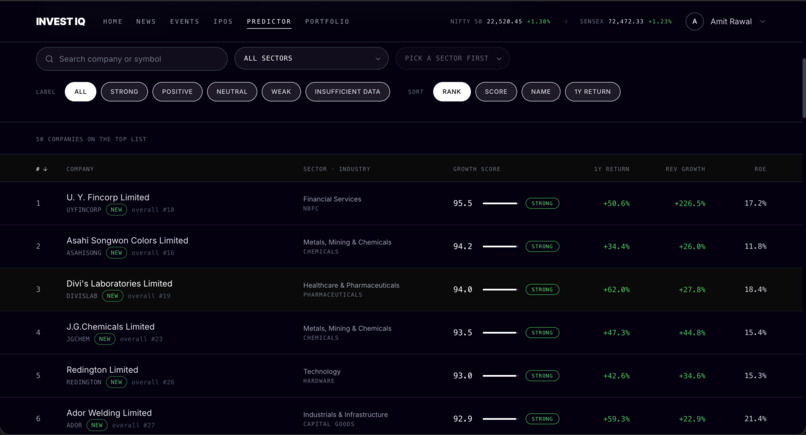
Task: Filter by Strong label
Action: [124, 92]
